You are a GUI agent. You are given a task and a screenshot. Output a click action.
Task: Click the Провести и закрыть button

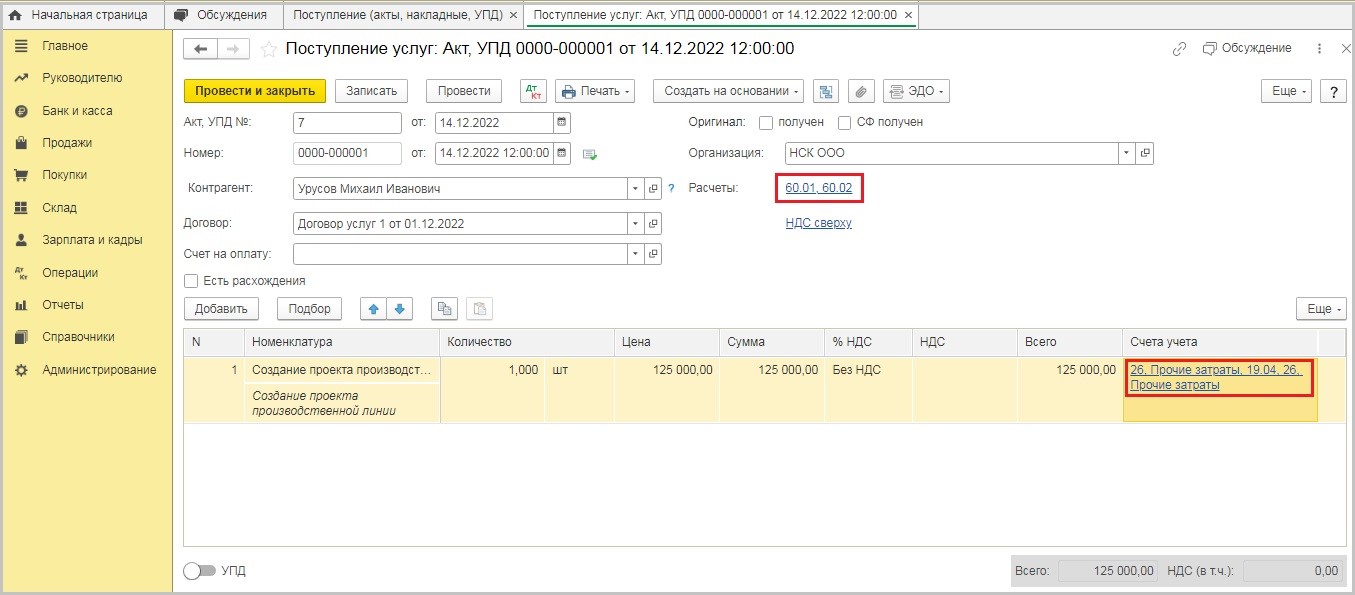coord(255,91)
